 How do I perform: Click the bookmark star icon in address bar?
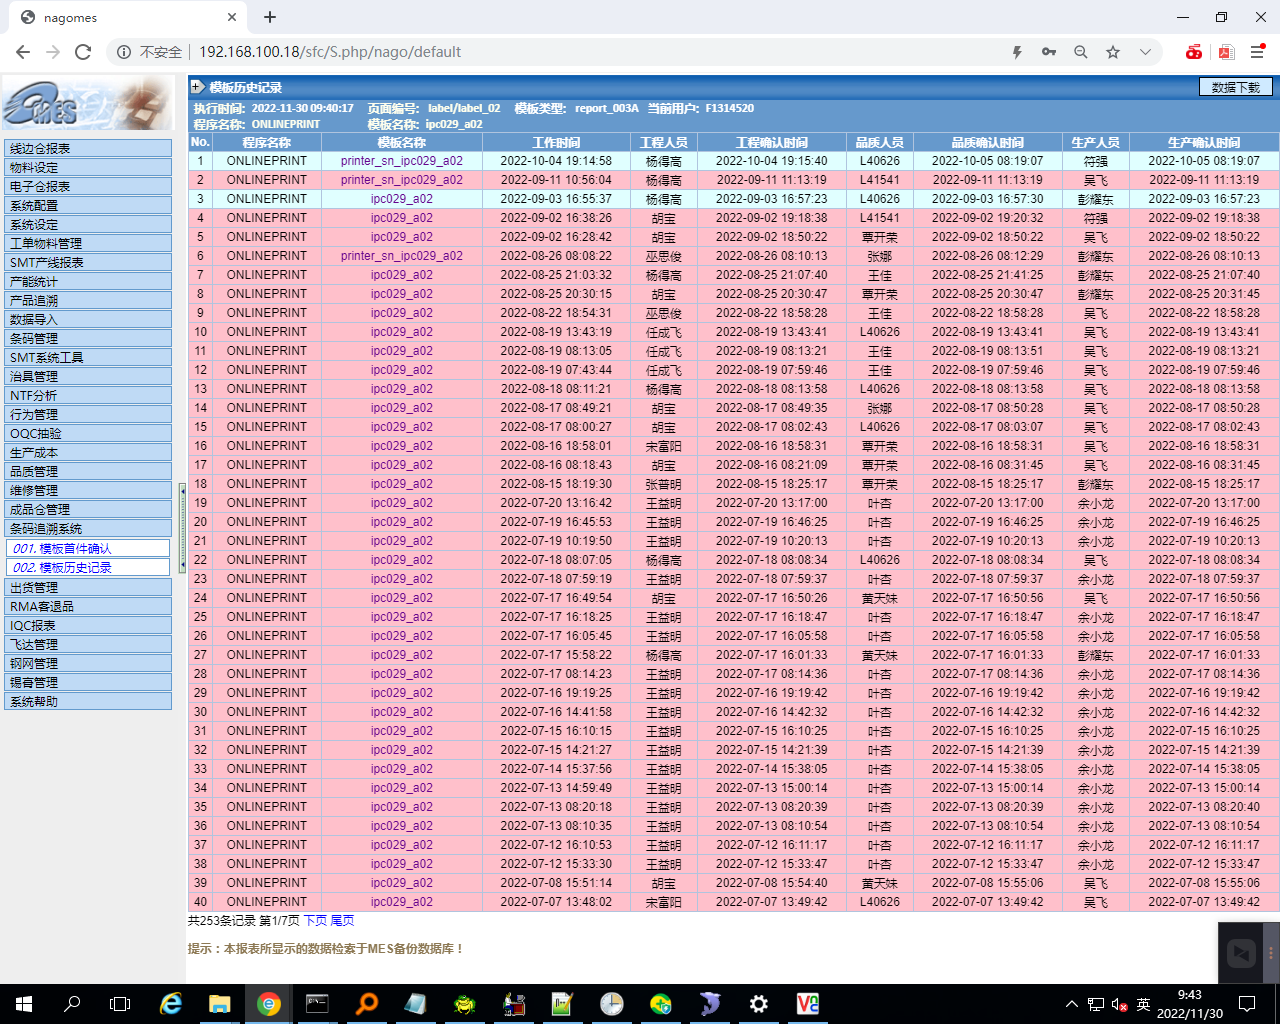(1113, 52)
